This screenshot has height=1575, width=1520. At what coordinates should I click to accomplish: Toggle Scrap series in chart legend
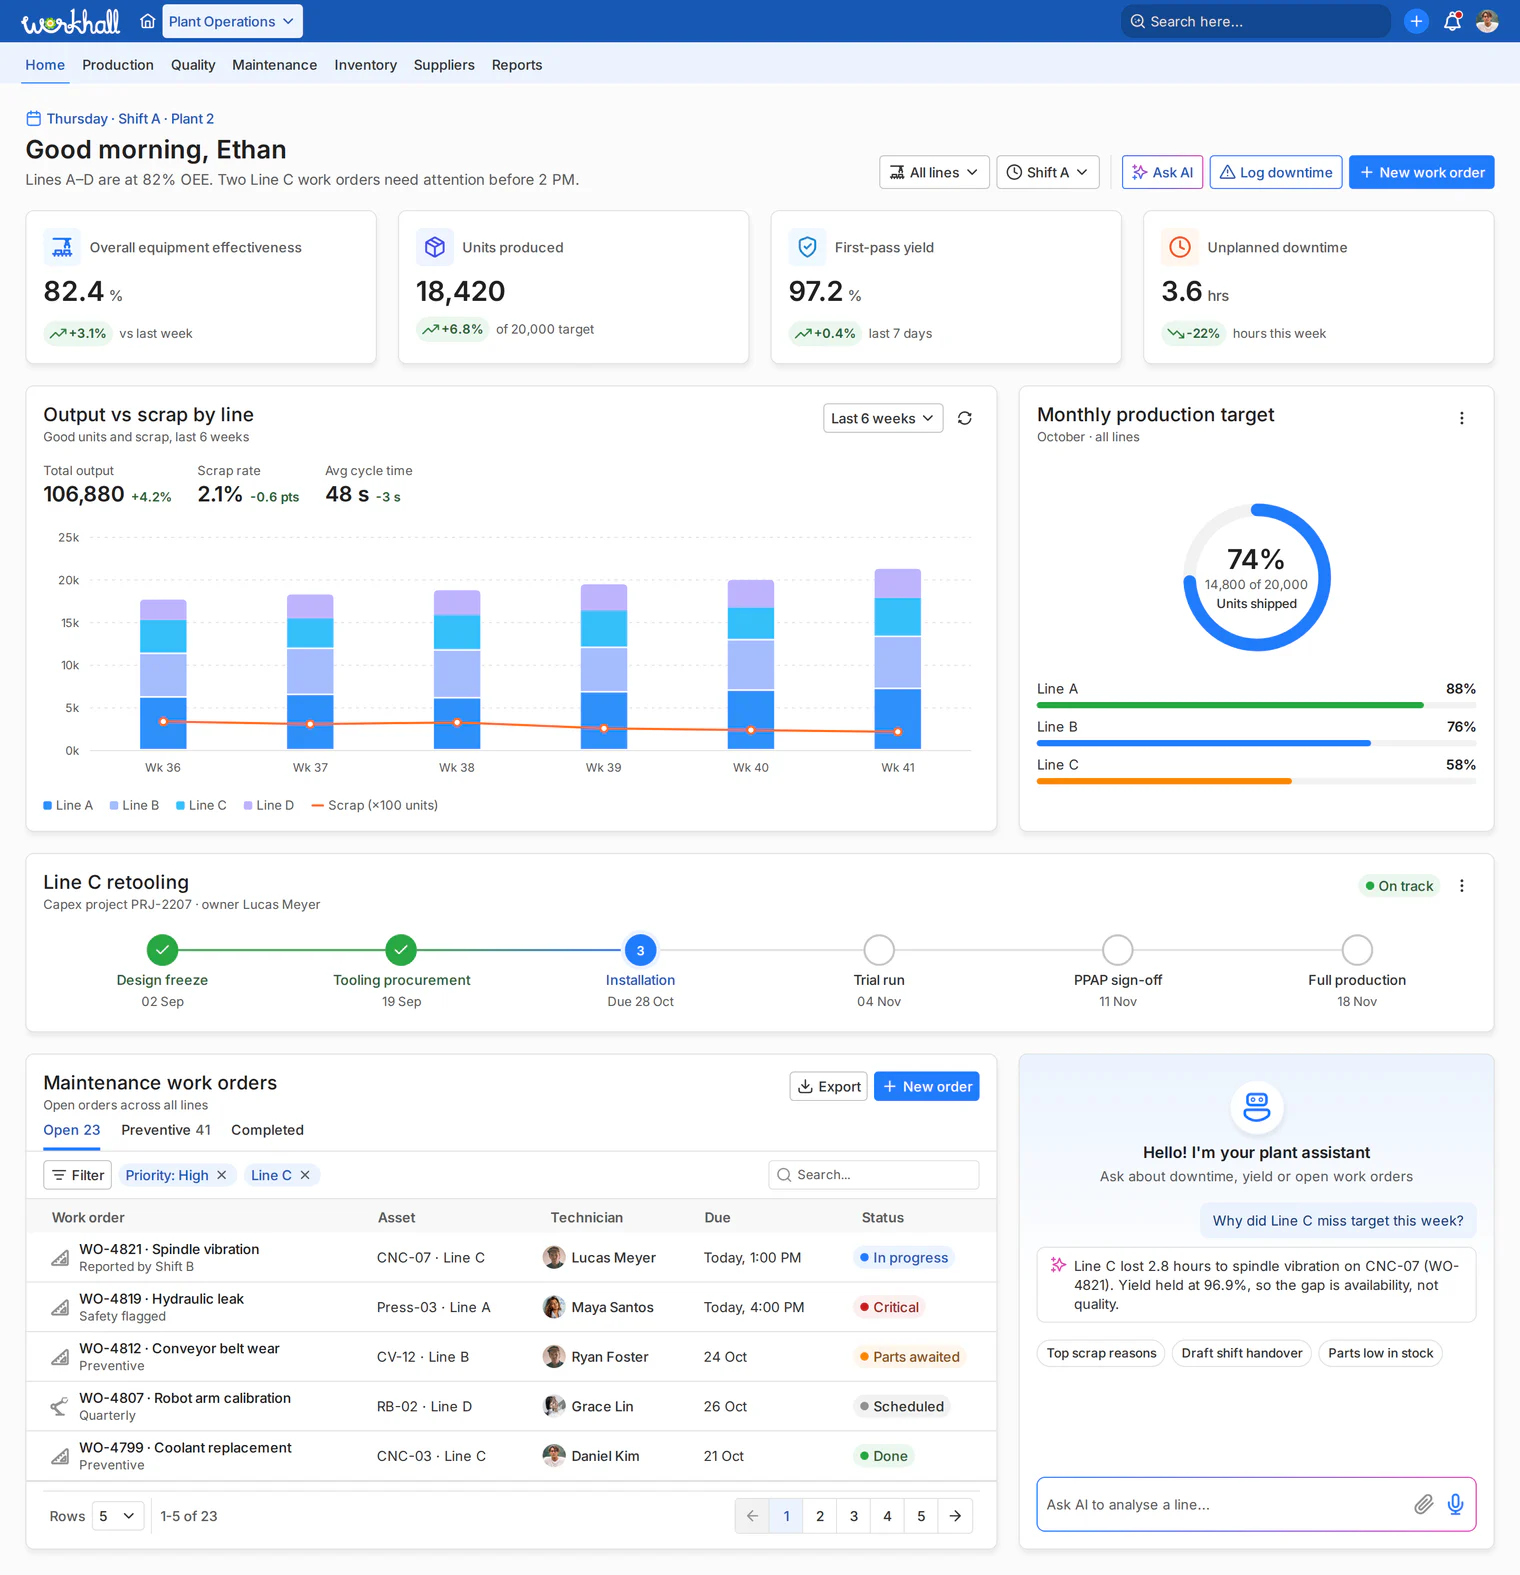tap(375, 805)
